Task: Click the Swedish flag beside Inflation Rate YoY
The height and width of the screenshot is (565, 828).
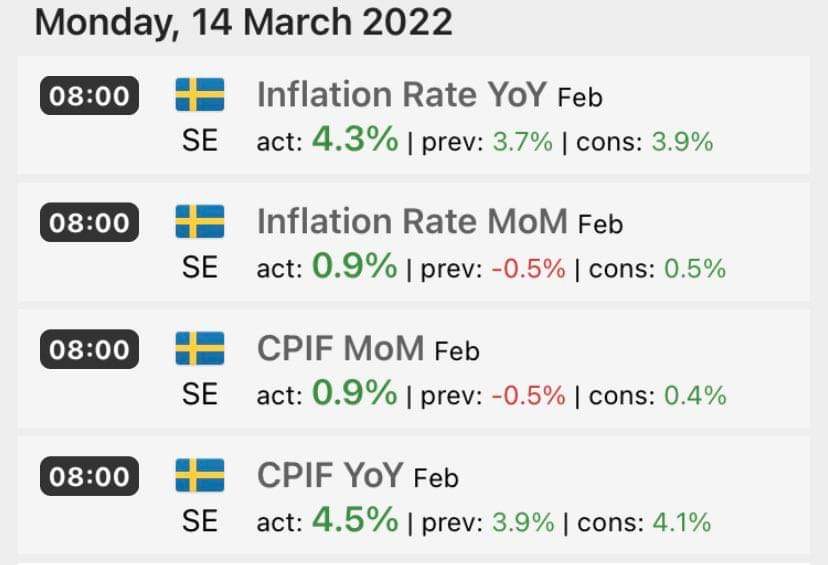Action: point(200,95)
